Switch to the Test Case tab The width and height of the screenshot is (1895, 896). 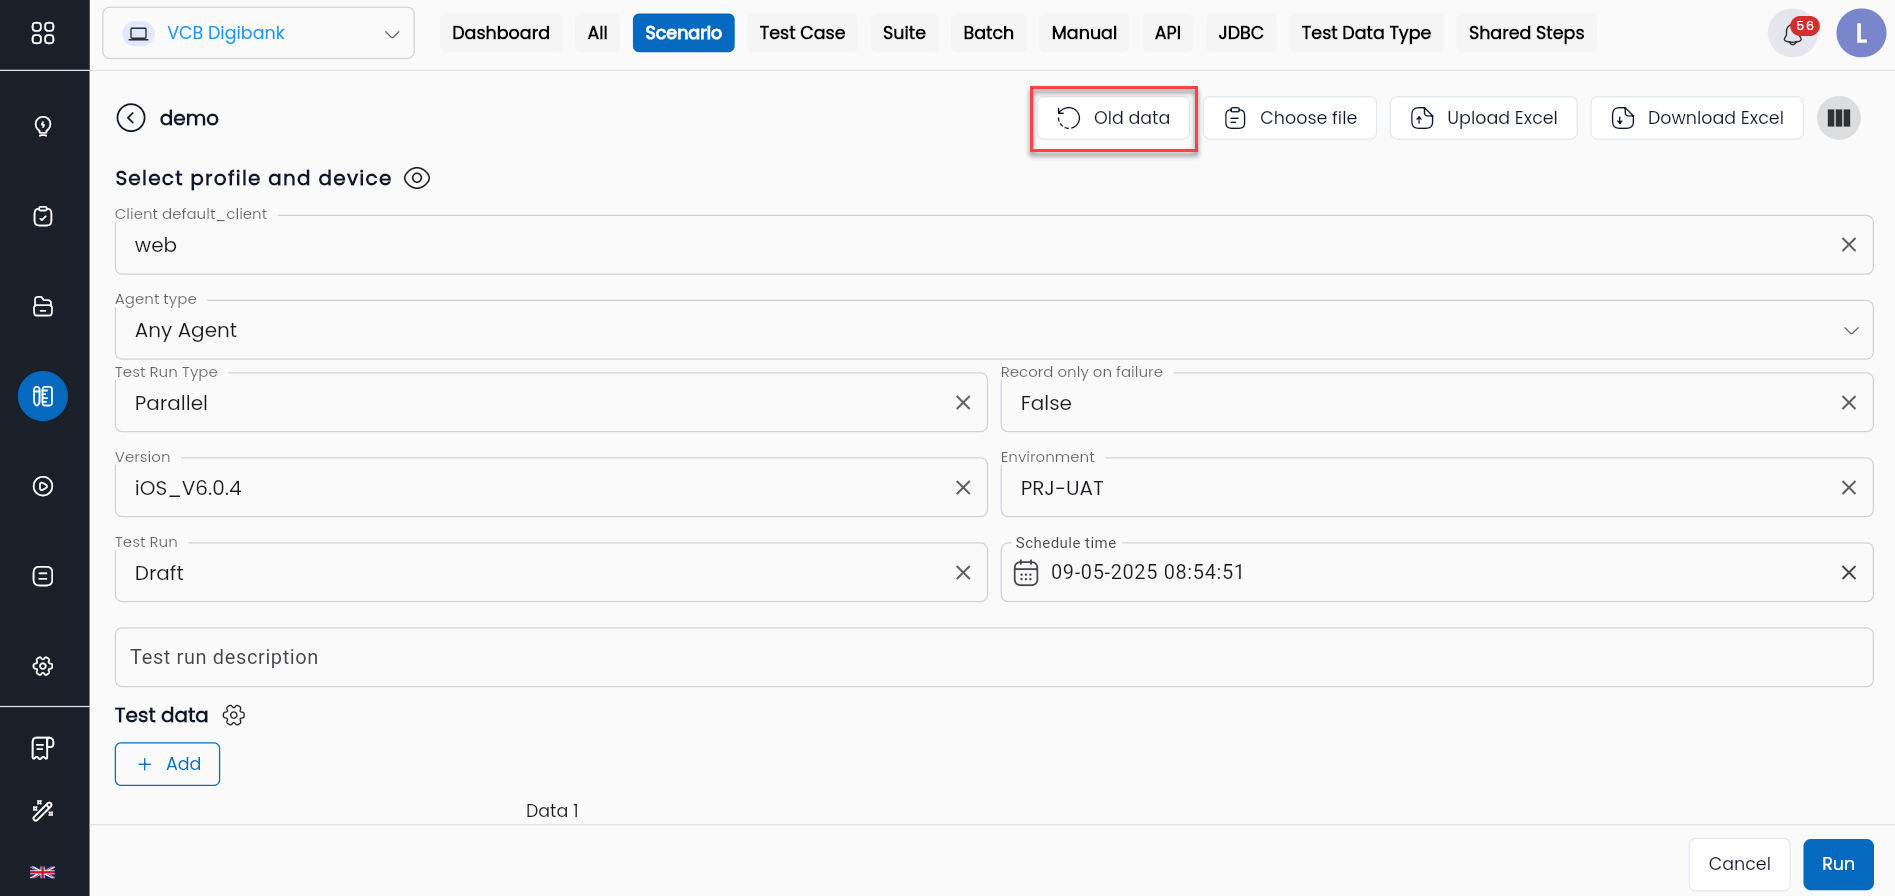coord(802,33)
